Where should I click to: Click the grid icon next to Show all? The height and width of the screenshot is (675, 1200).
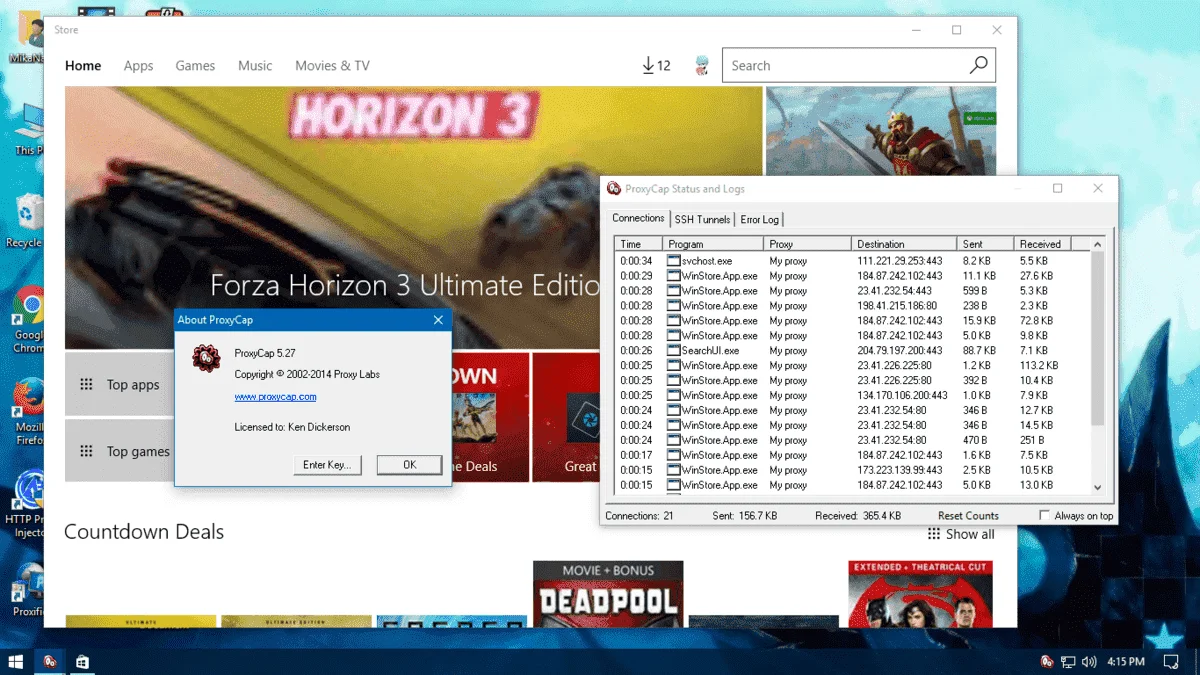click(x=934, y=534)
